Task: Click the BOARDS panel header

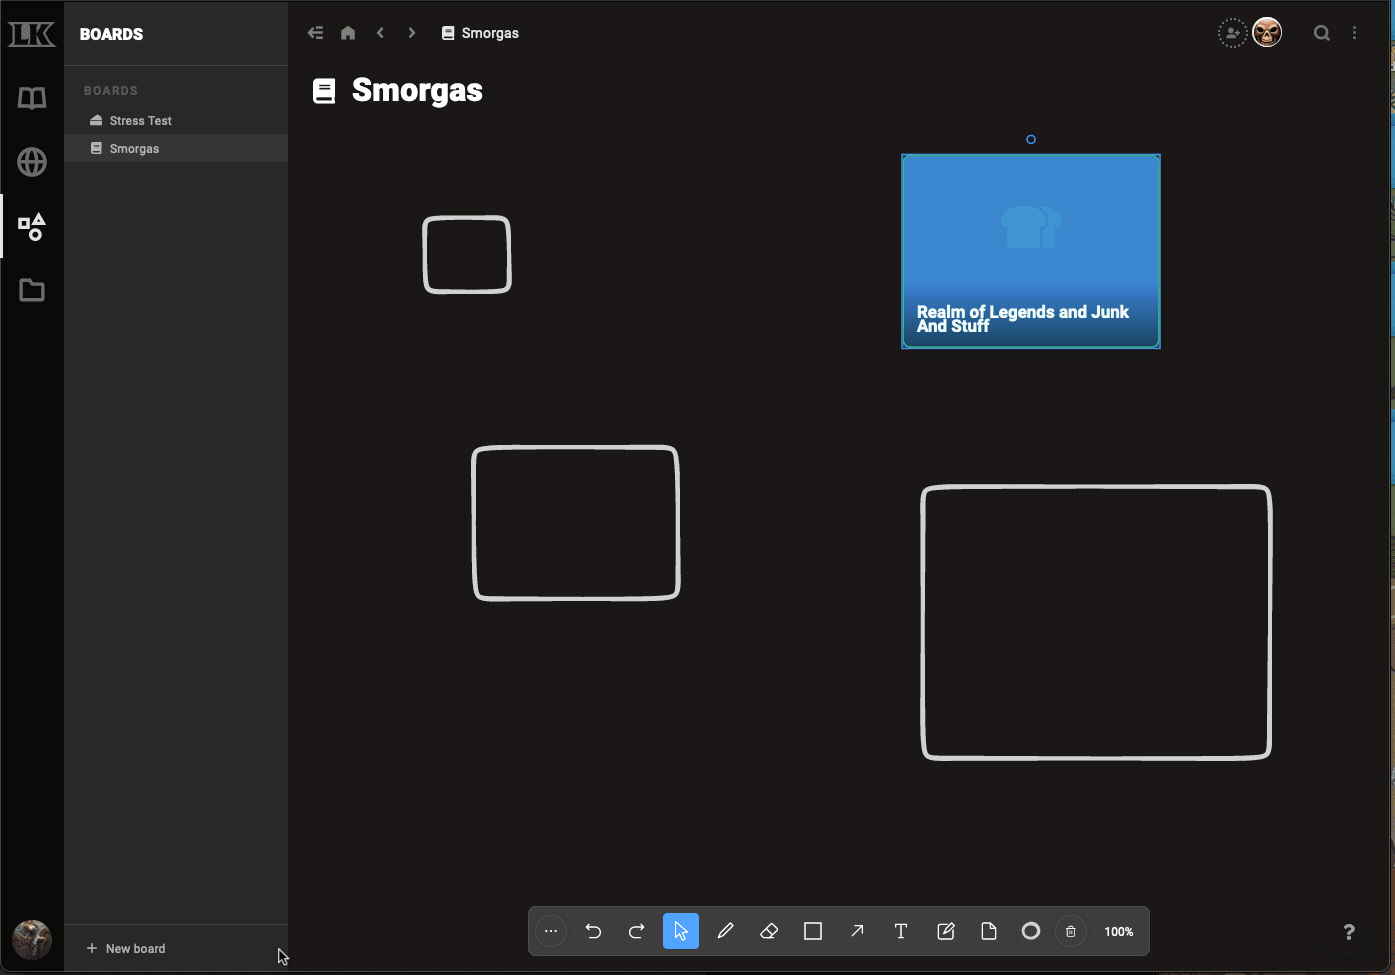Action: pos(111,34)
